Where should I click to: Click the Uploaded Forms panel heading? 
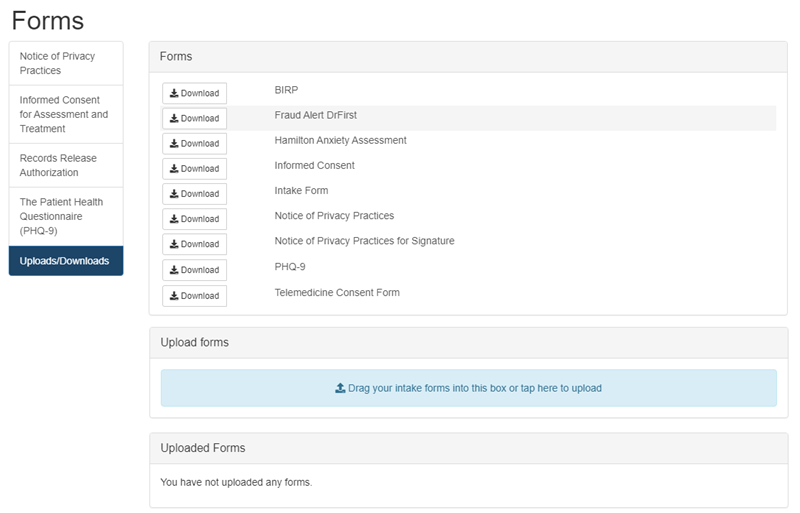[202, 448]
